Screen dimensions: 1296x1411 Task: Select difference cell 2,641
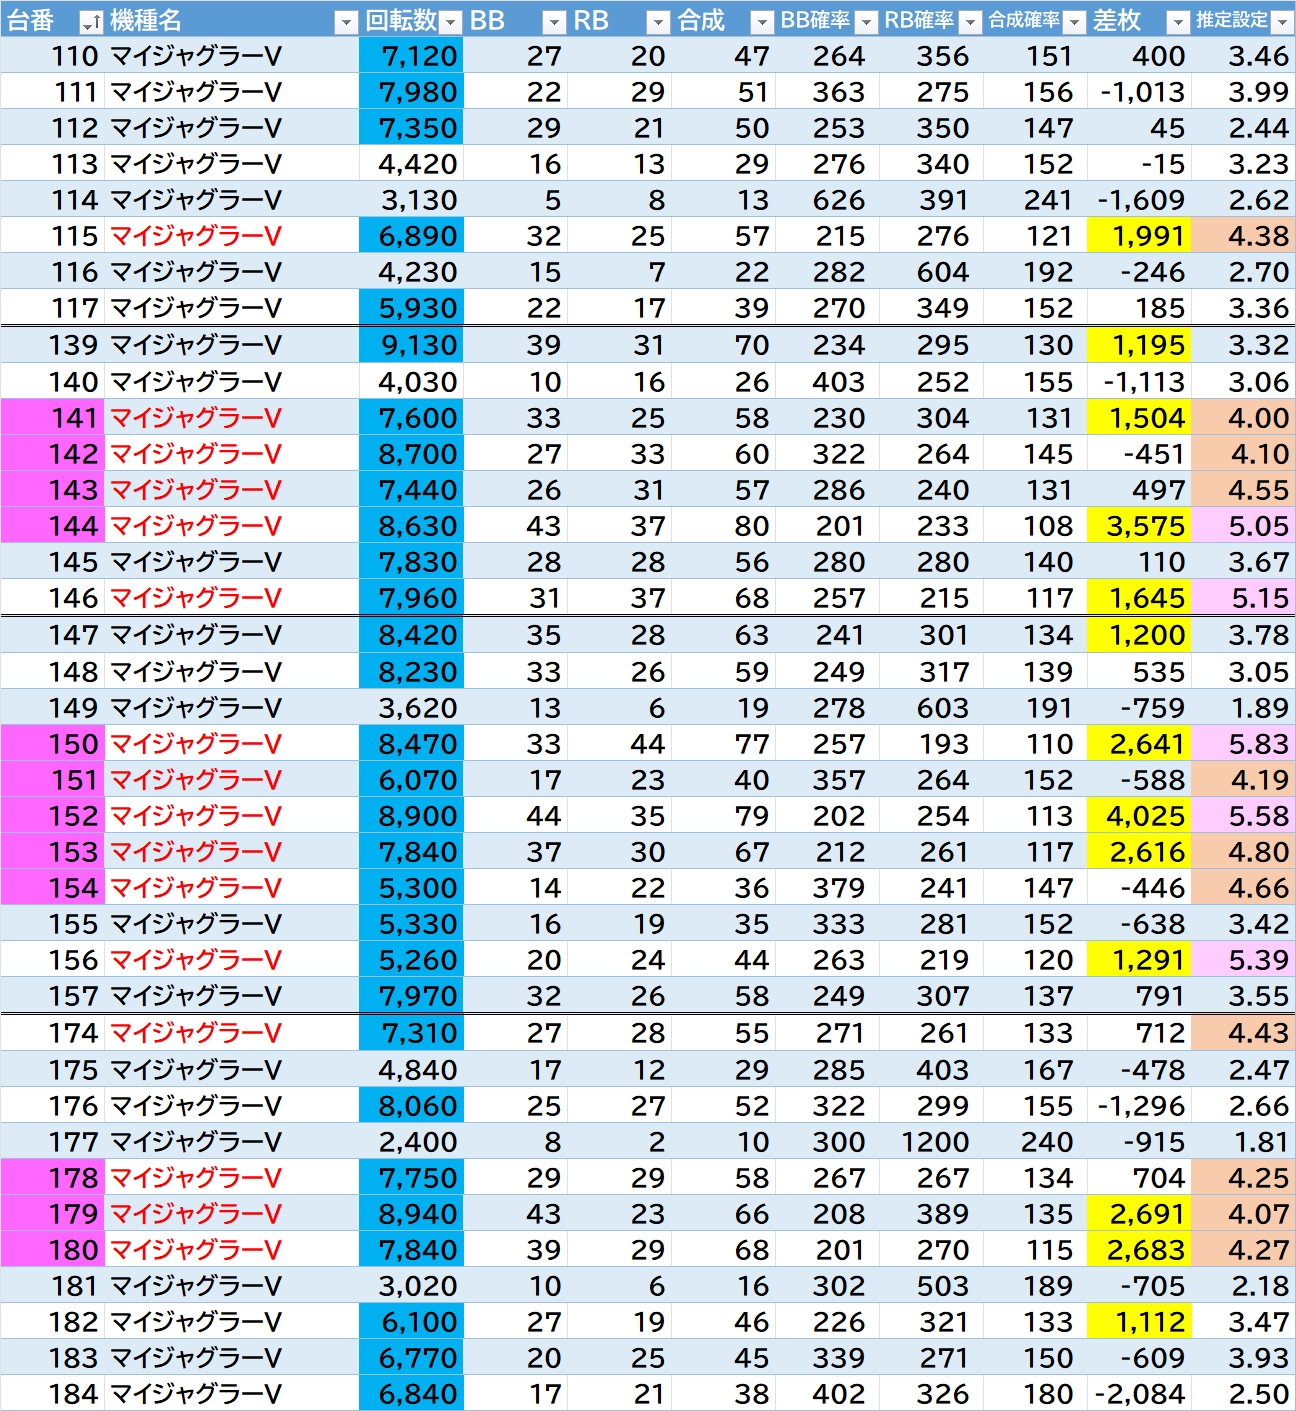[x=1138, y=744]
